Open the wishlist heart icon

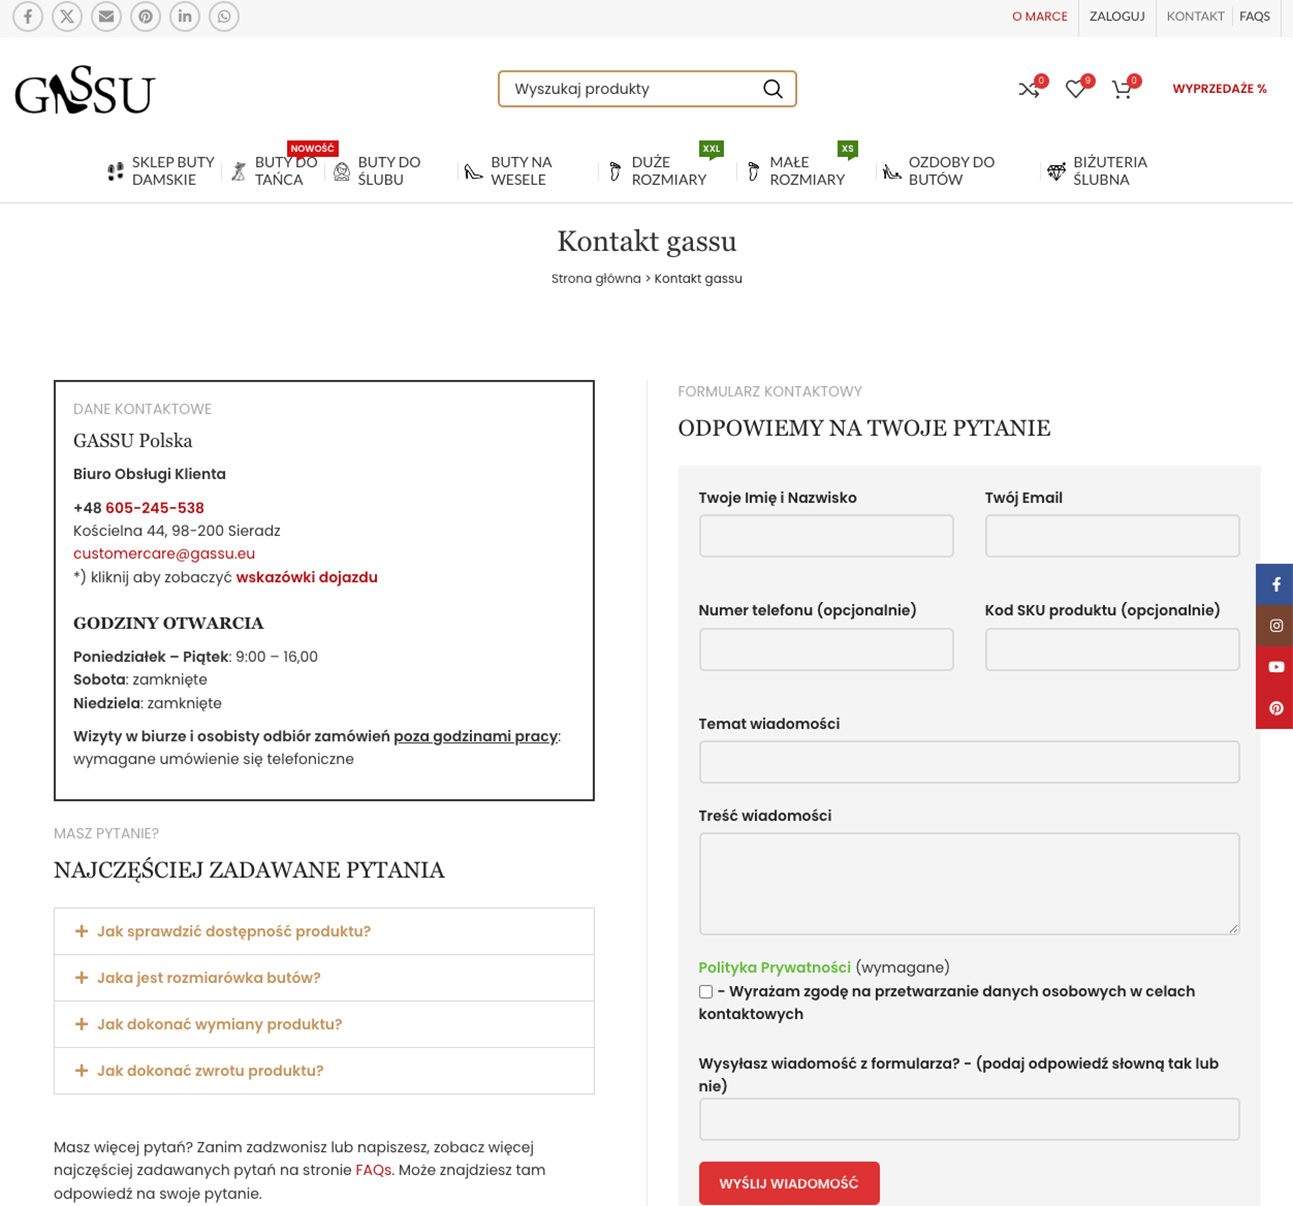point(1075,90)
